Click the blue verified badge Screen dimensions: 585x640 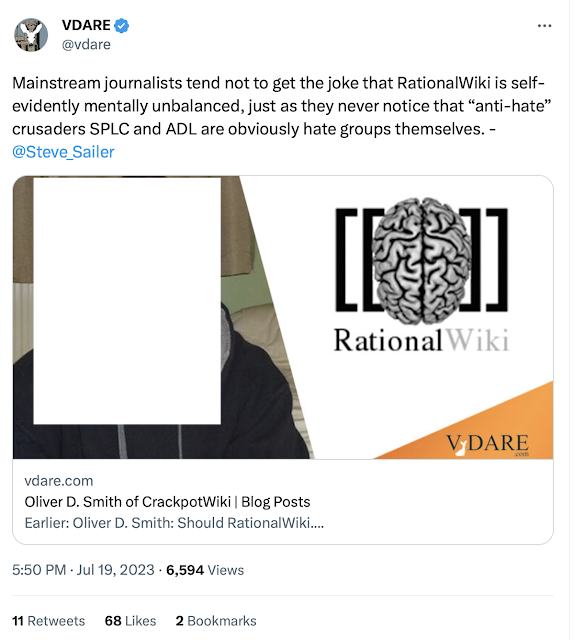(x=121, y=26)
